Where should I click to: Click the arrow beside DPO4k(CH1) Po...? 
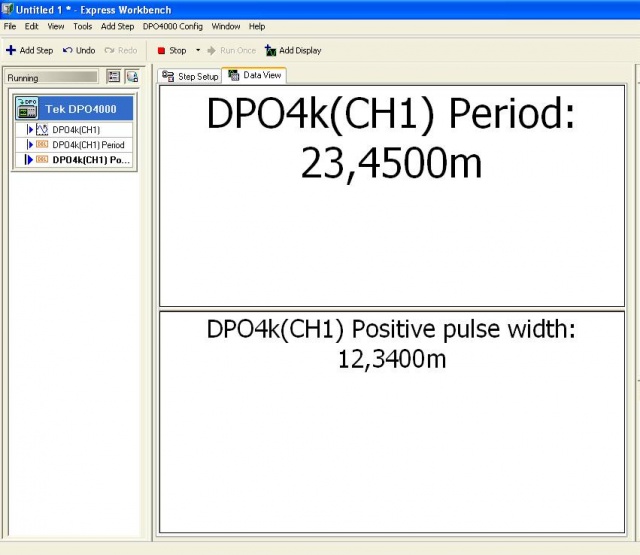tap(29, 160)
